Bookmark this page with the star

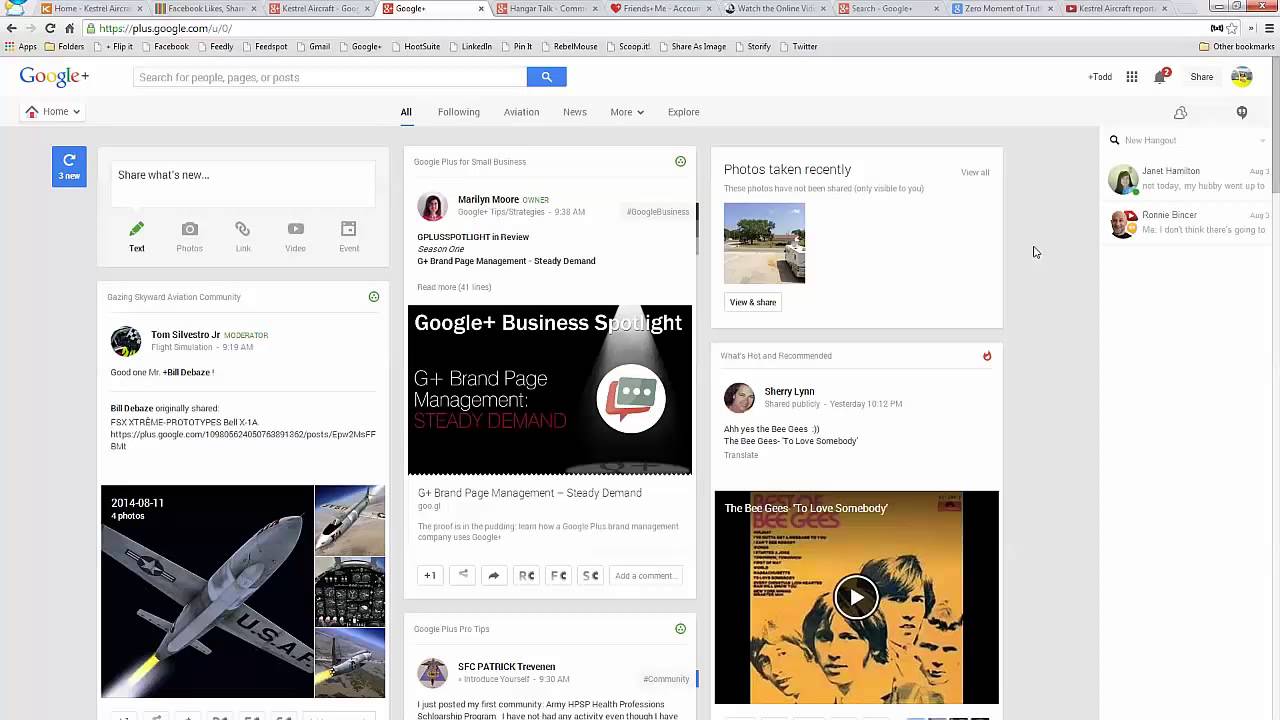pyautogui.click(x=1232, y=28)
